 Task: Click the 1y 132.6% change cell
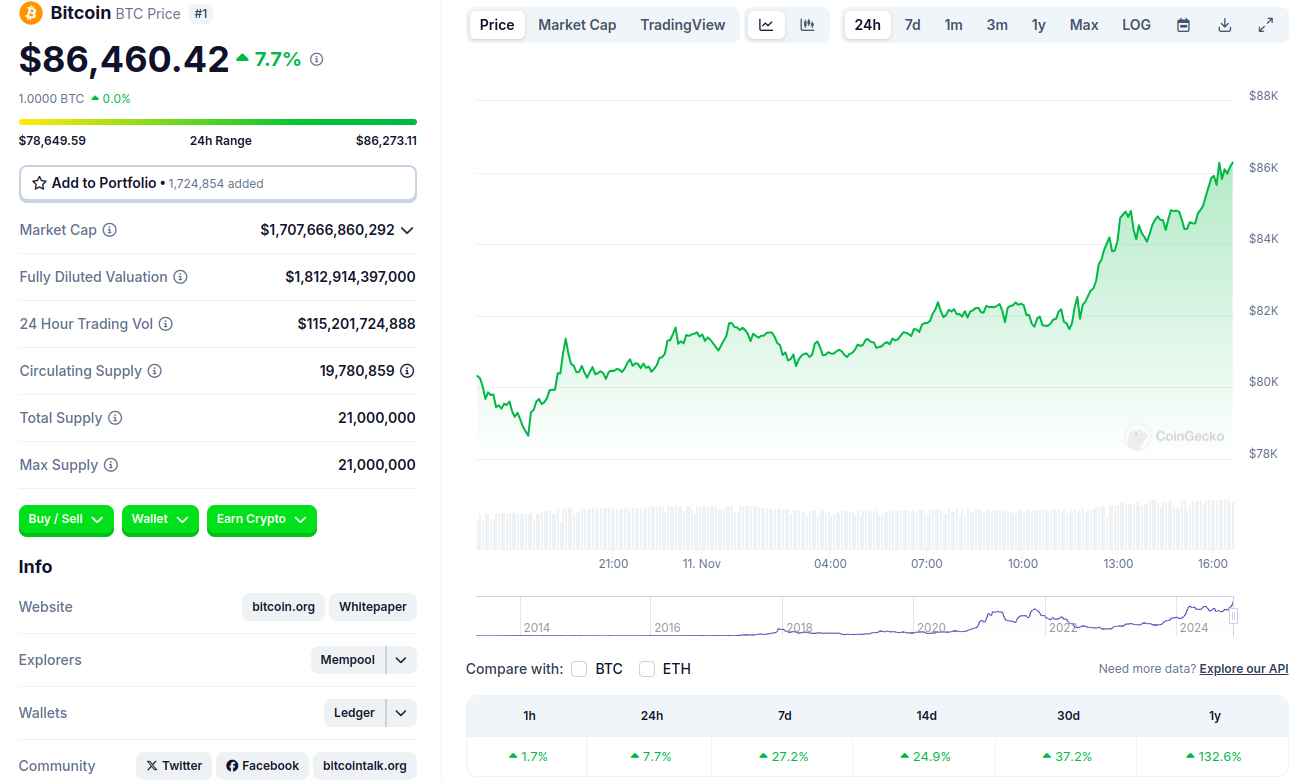pos(1213,757)
